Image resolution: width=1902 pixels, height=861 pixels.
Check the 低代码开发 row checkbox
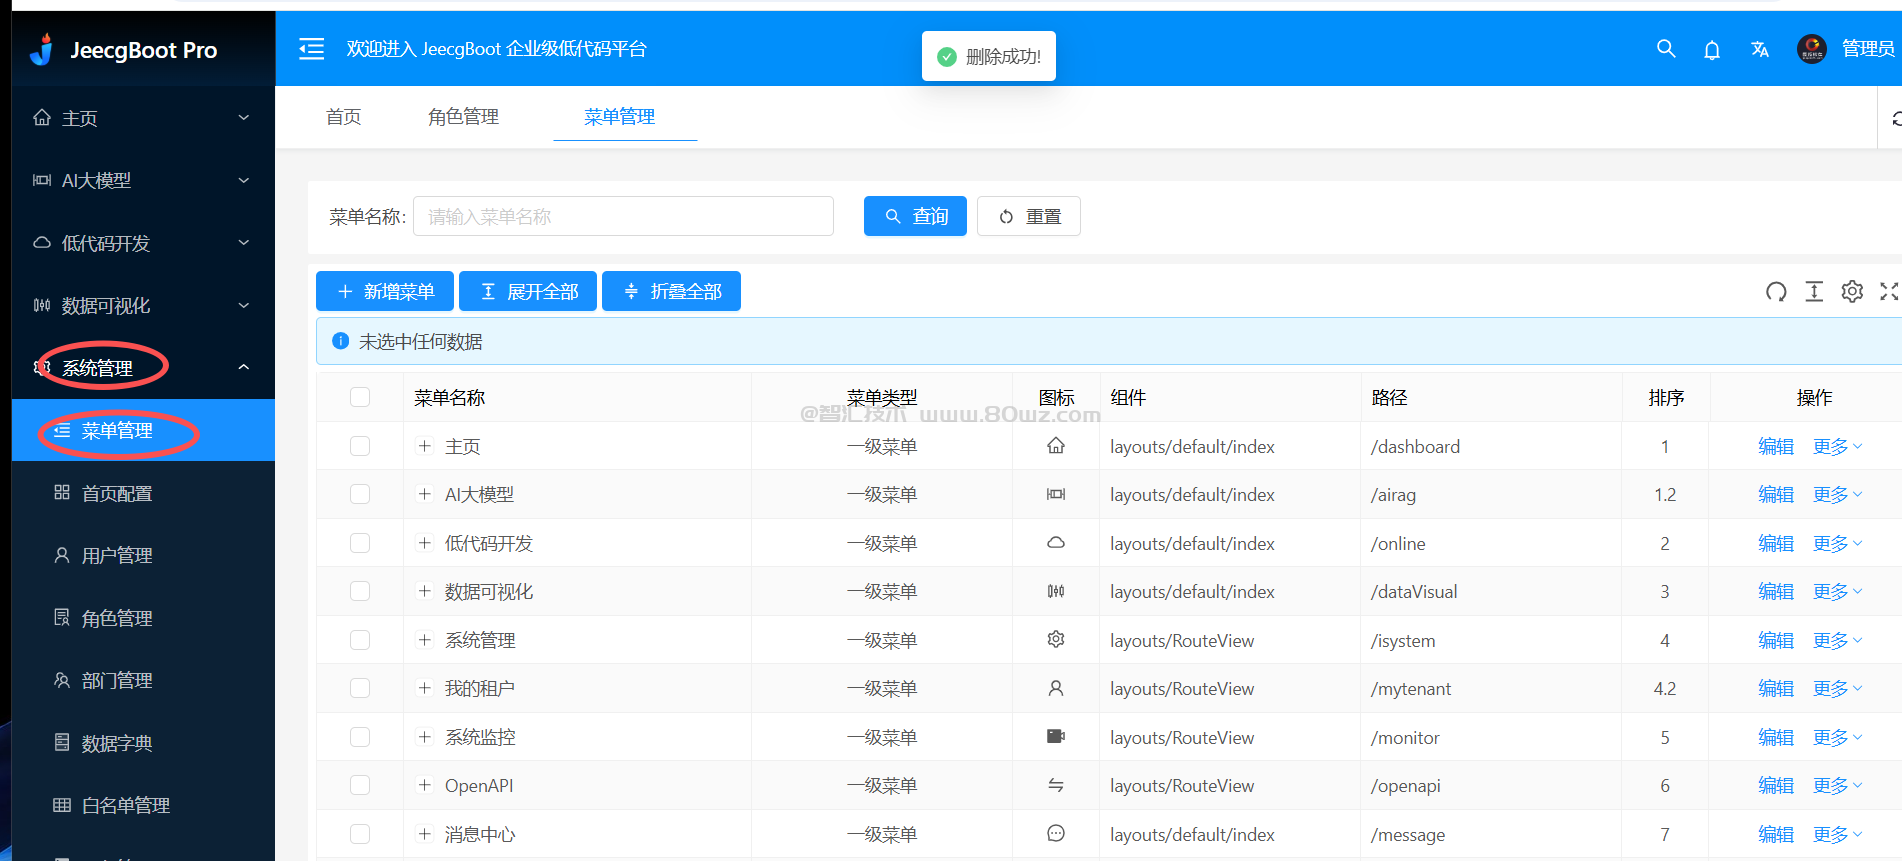(360, 543)
